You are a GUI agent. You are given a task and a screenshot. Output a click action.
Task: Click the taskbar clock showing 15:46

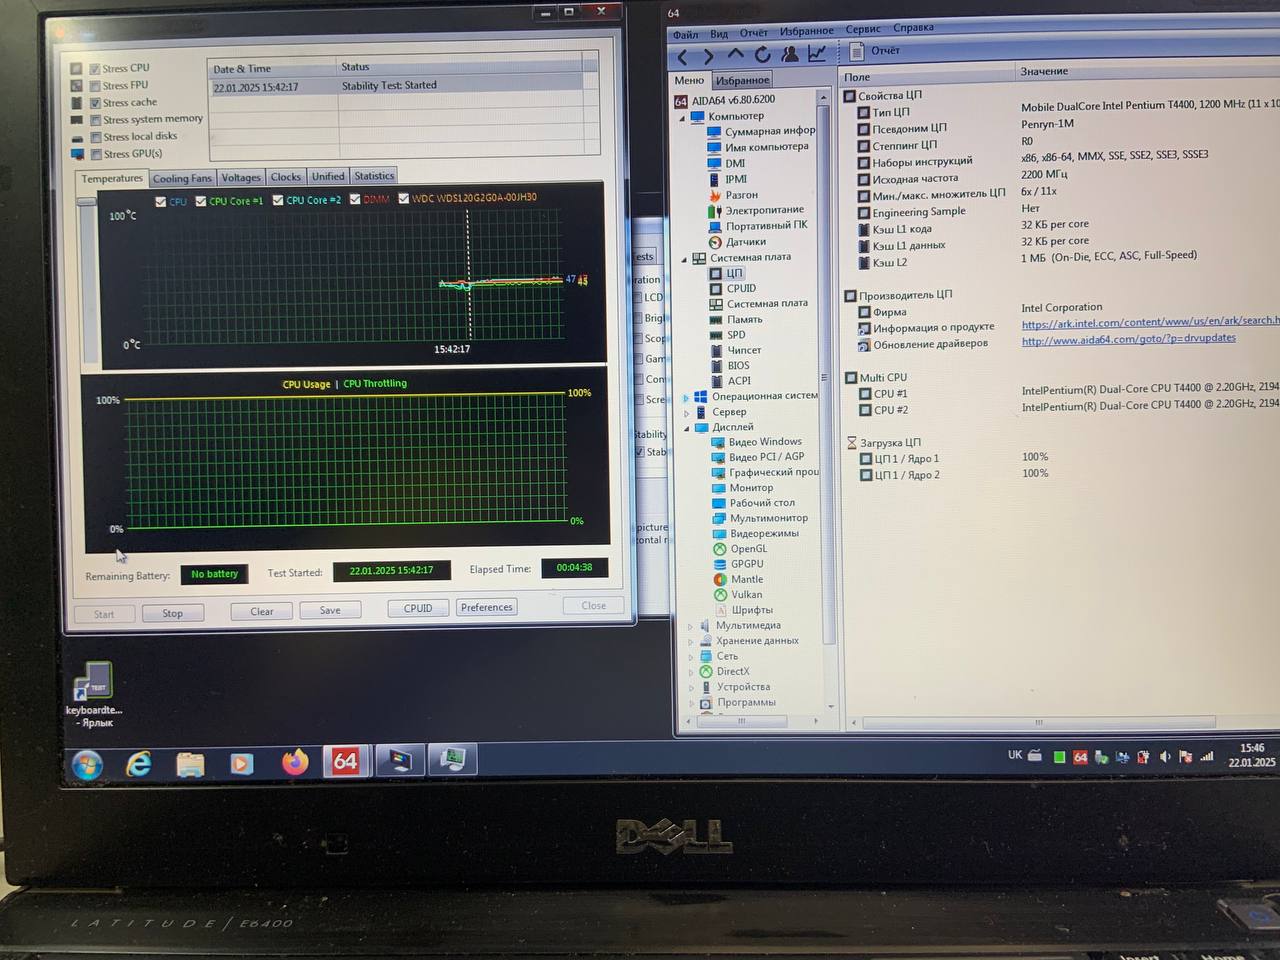(1252, 754)
